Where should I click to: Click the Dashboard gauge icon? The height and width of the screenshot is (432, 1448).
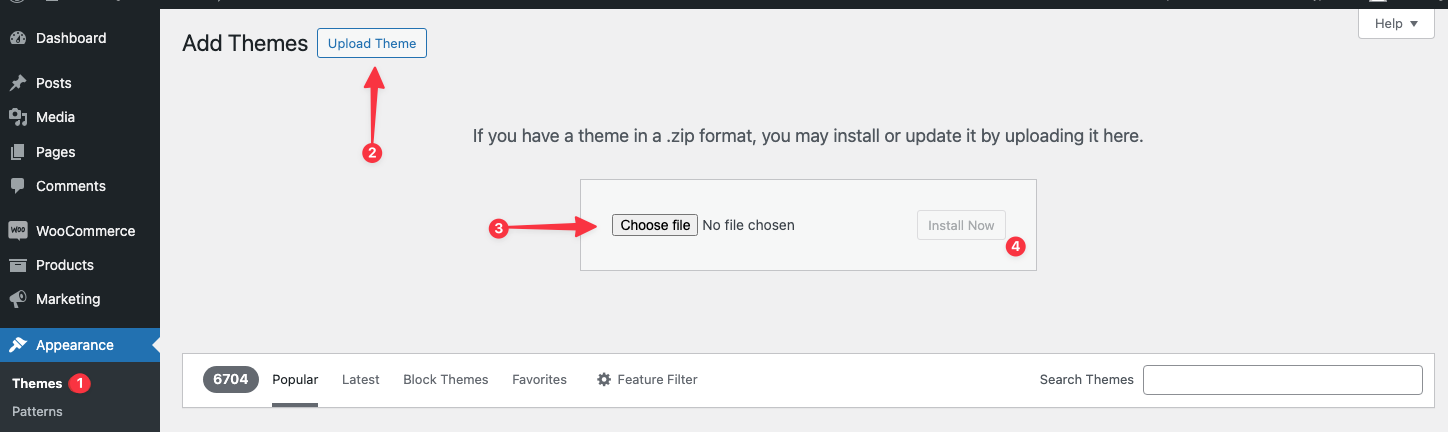[x=18, y=38]
